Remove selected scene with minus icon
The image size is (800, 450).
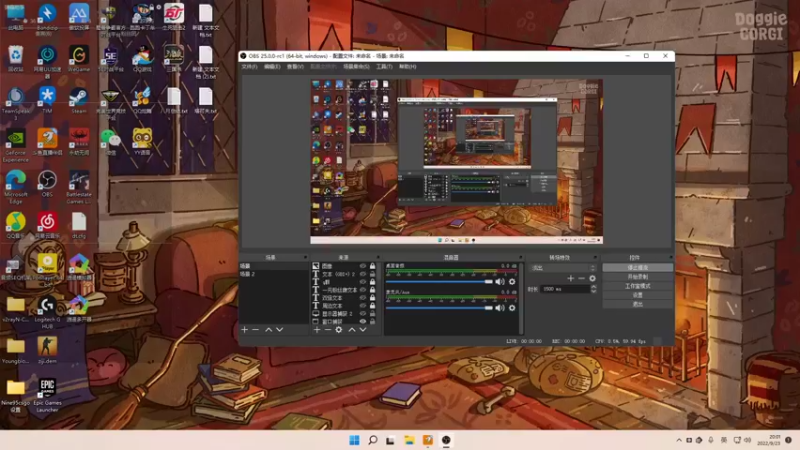click(x=256, y=330)
